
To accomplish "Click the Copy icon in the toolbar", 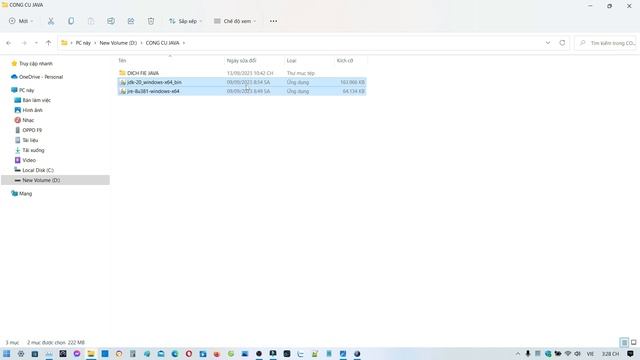I will click(71, 21).
